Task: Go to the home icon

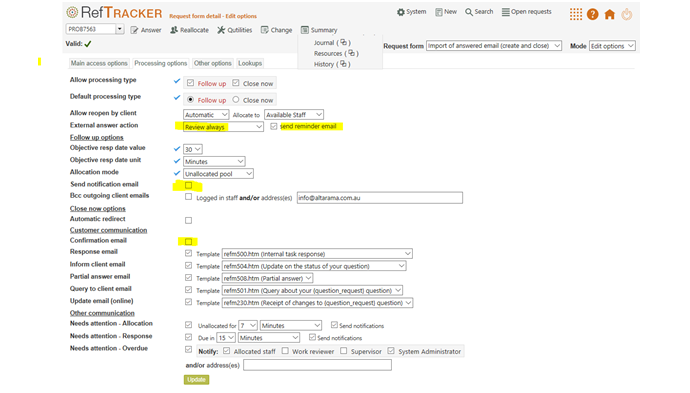Action: coord(609,14)
